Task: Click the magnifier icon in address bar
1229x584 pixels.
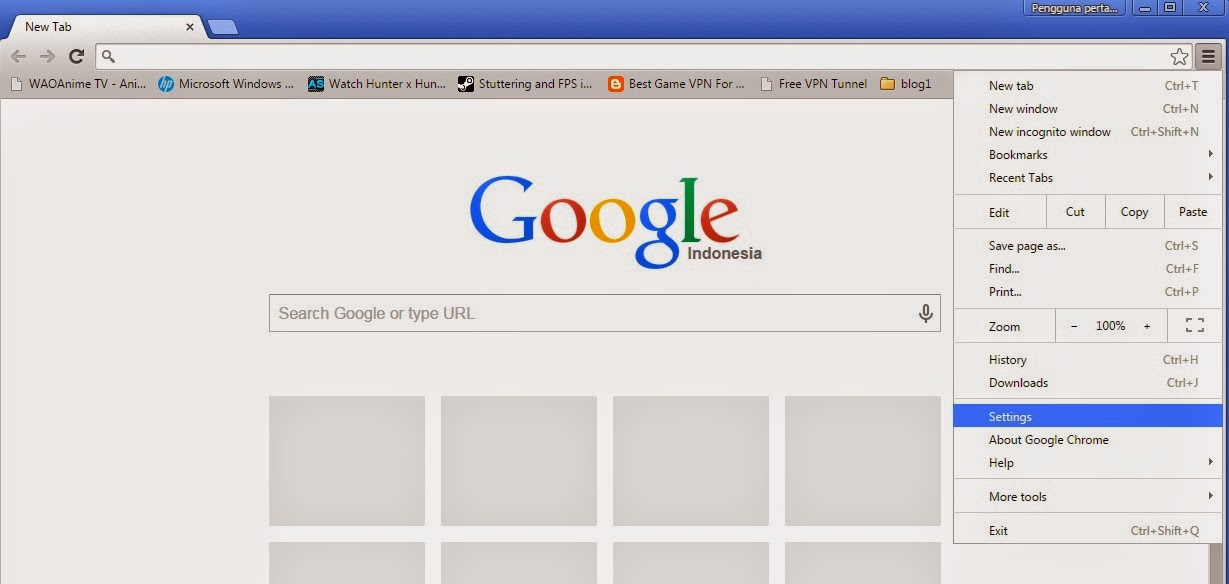Action: [x=109, y=57]
